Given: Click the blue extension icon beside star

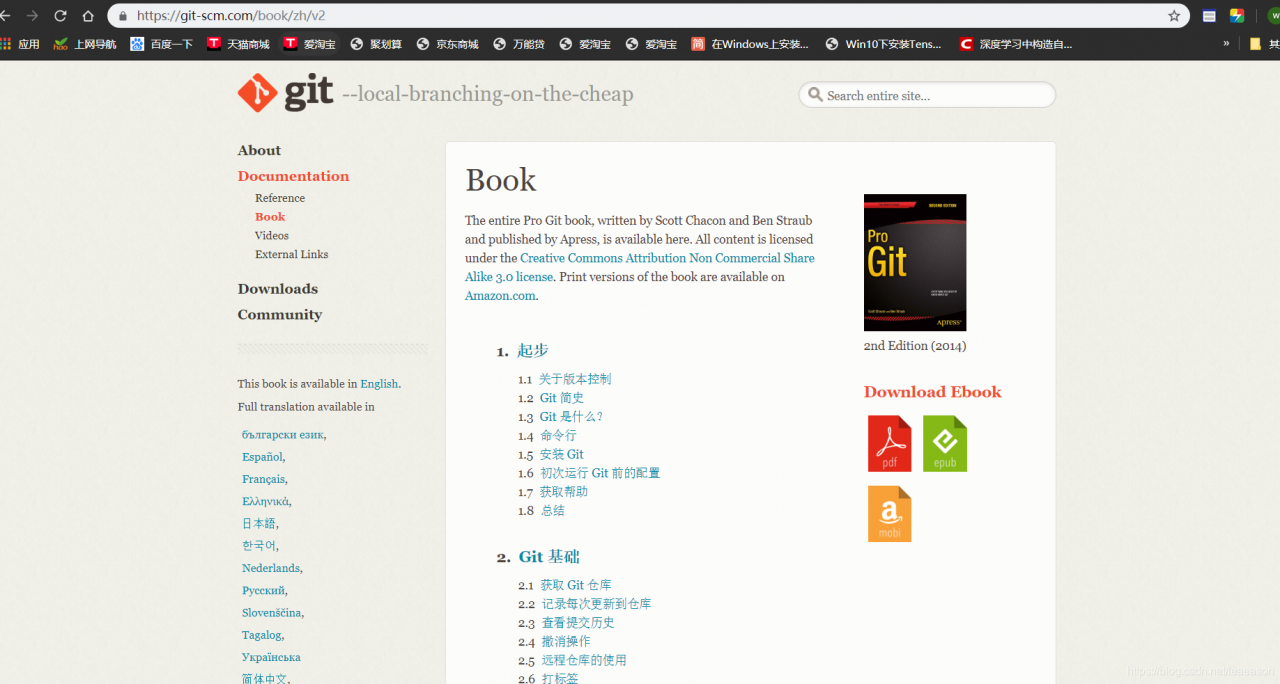Looking at the screenshot, I should 1209,16.
